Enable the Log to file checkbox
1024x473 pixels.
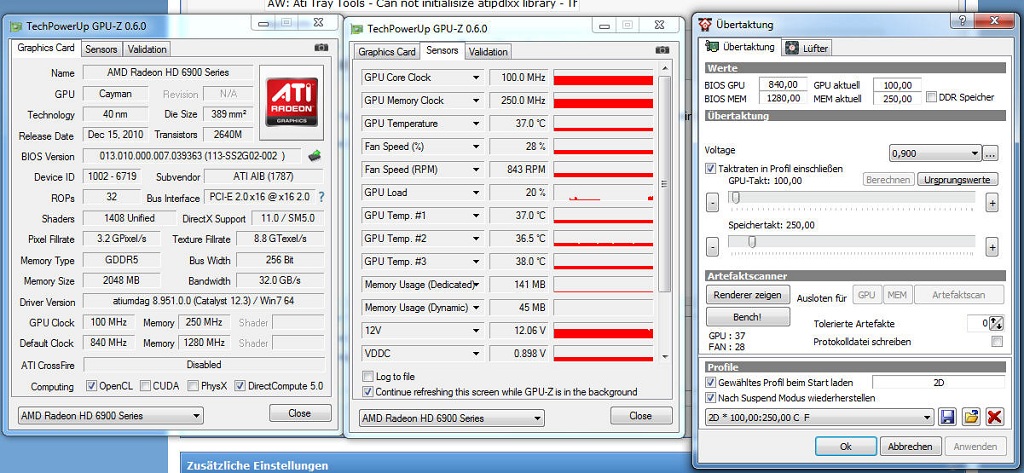click(368, 377)
